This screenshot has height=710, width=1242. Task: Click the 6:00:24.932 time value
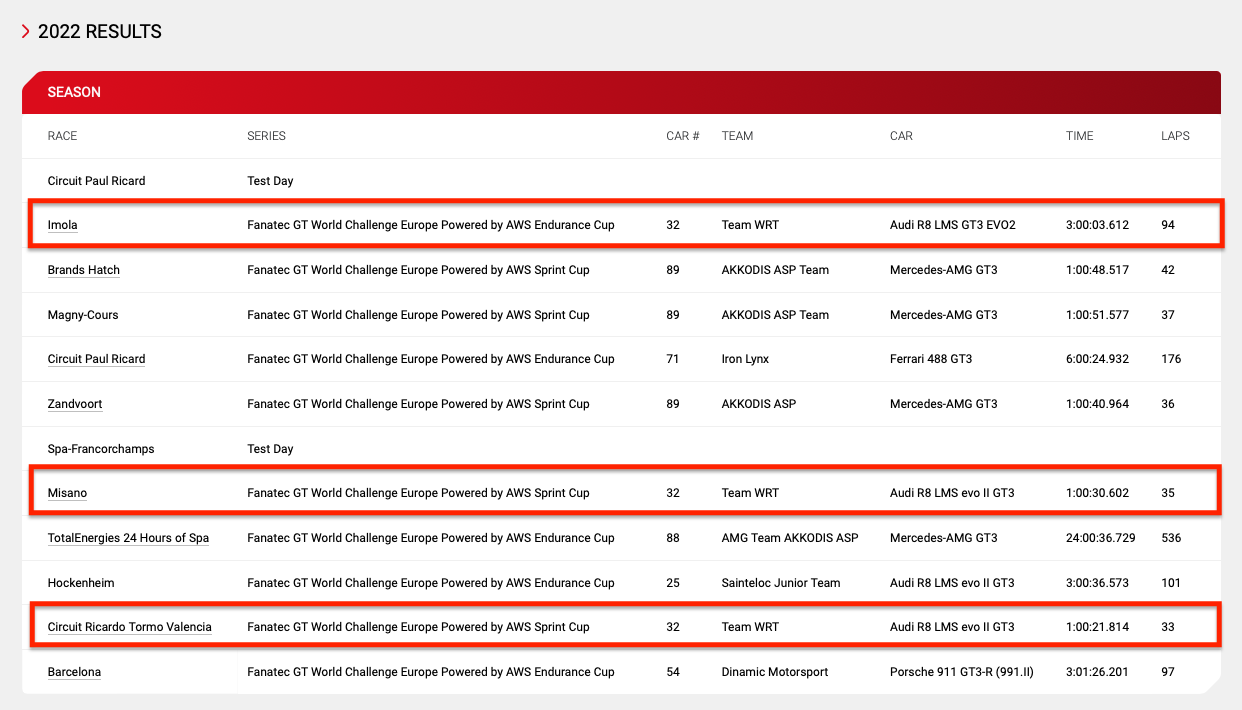pos(1097,359)
